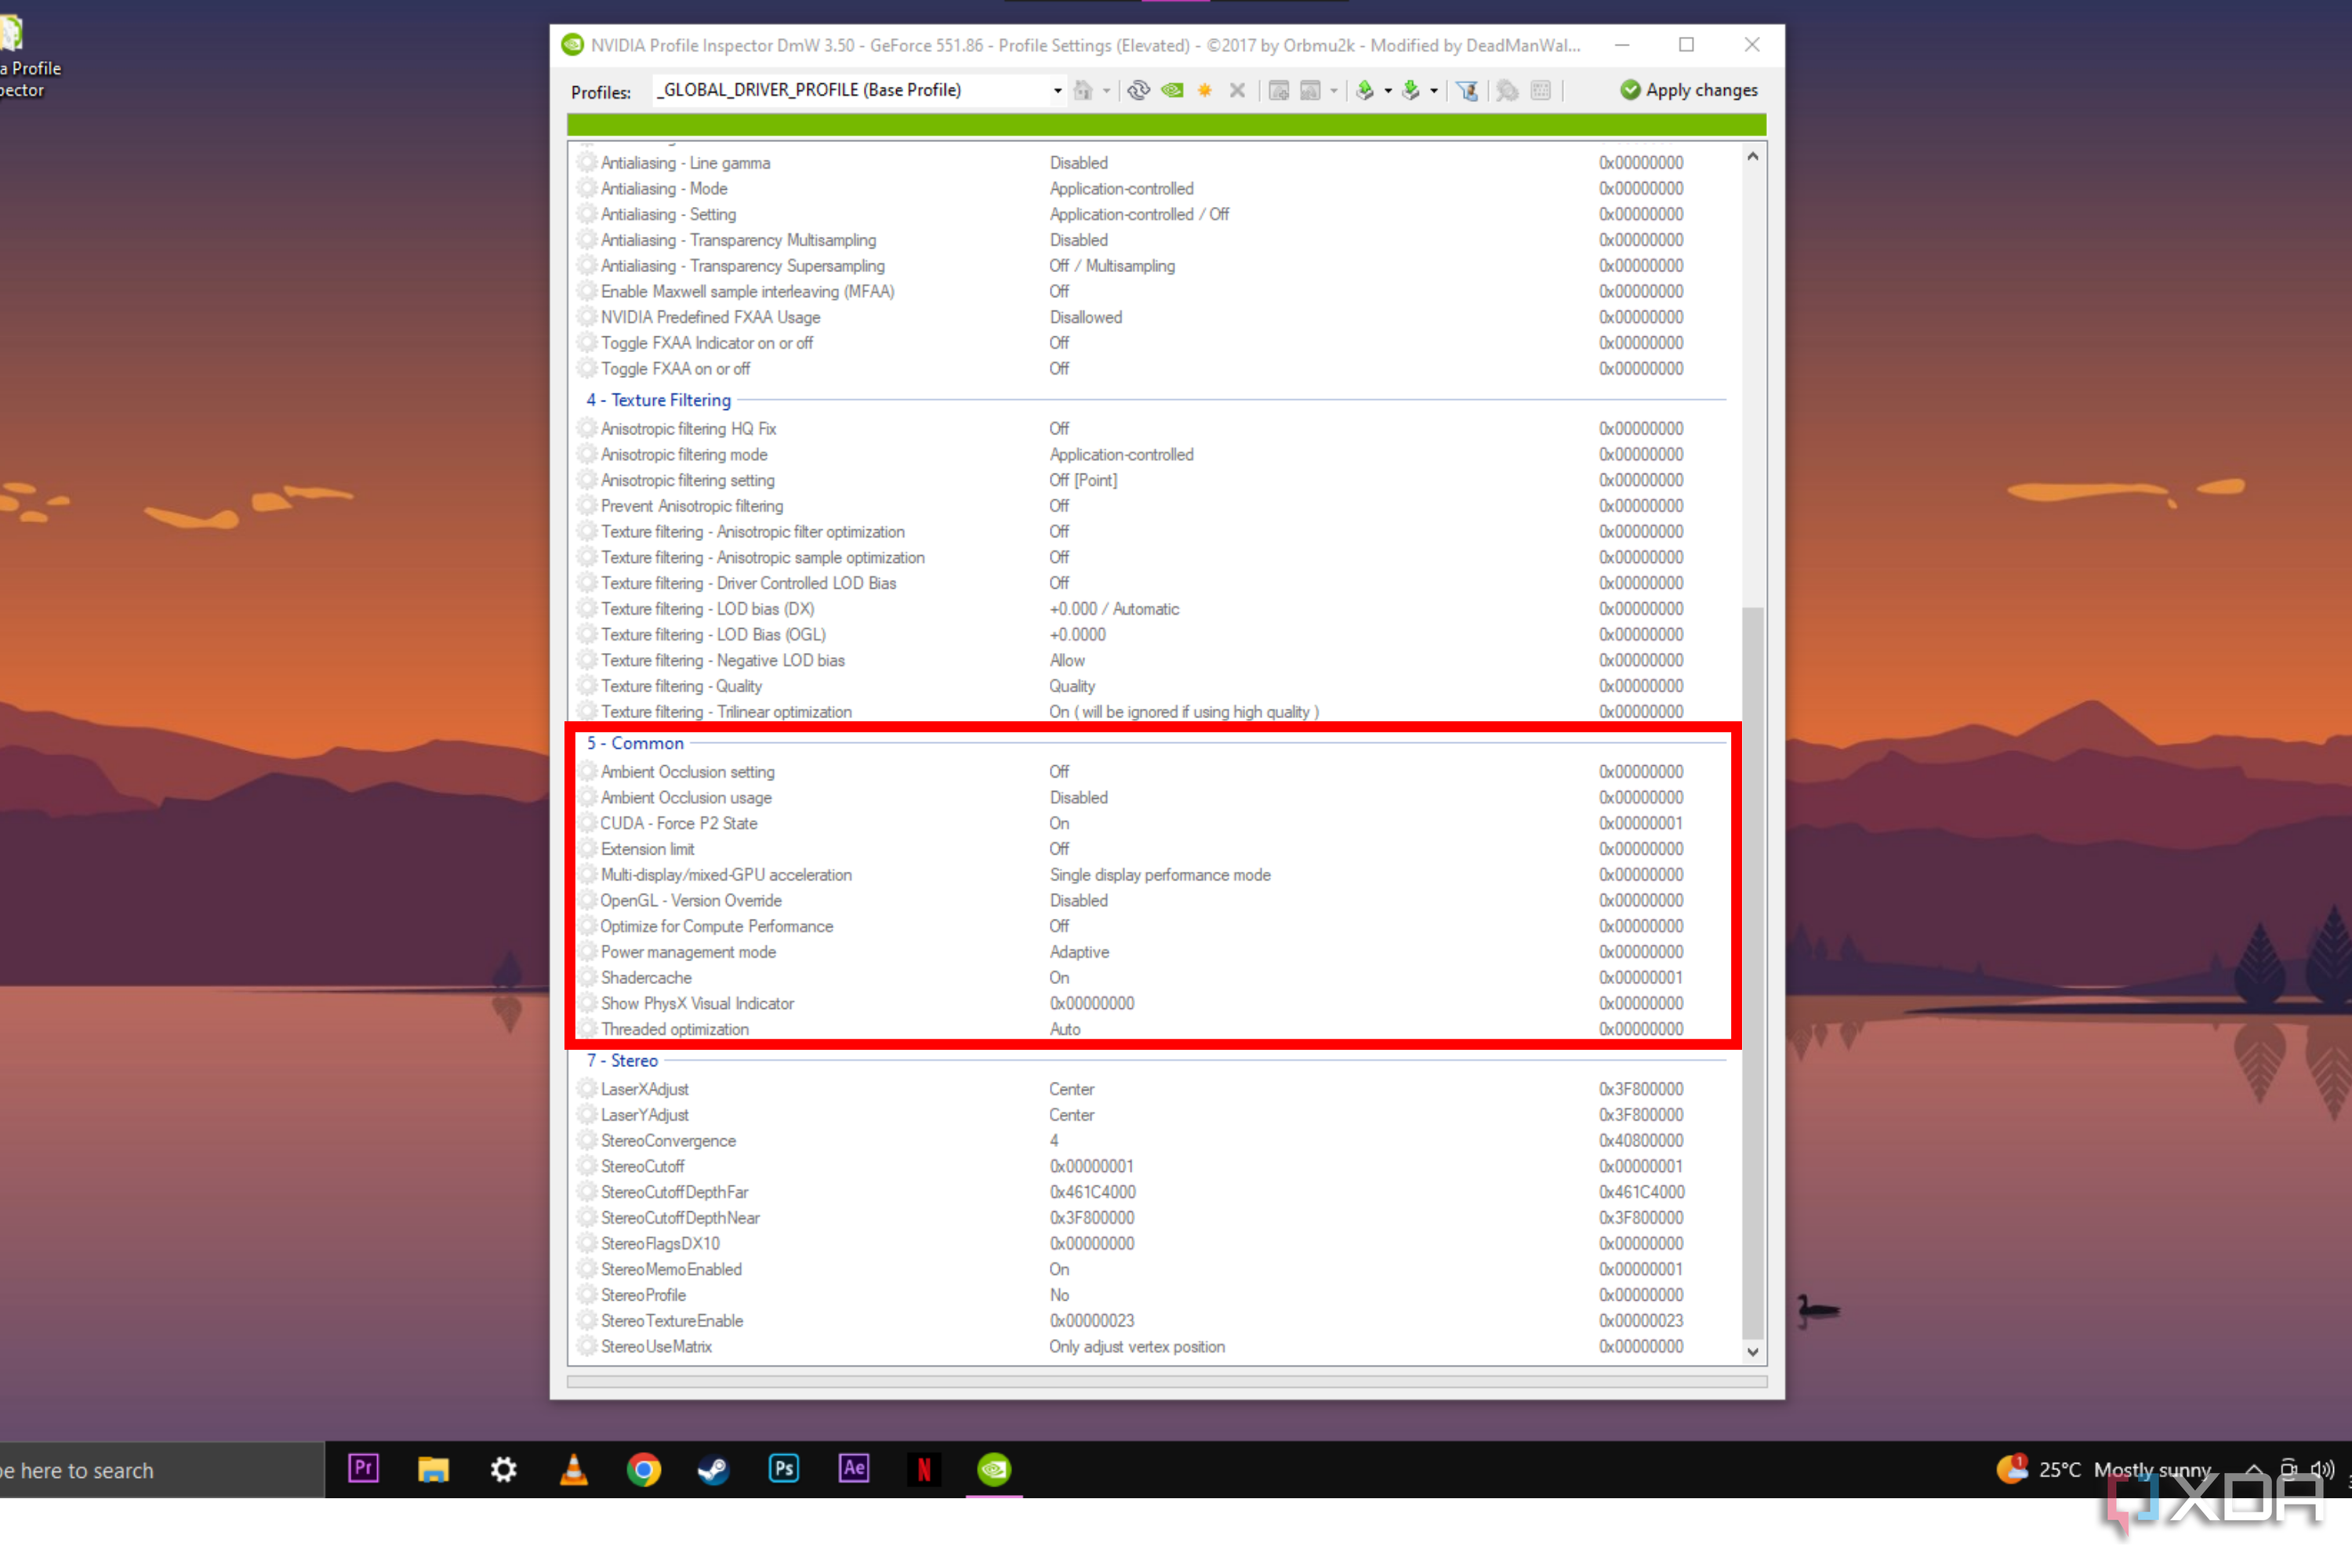2352x1568 pixels.
Task: Click the green progress bar below the toolbar
Action: [1165, 124]
